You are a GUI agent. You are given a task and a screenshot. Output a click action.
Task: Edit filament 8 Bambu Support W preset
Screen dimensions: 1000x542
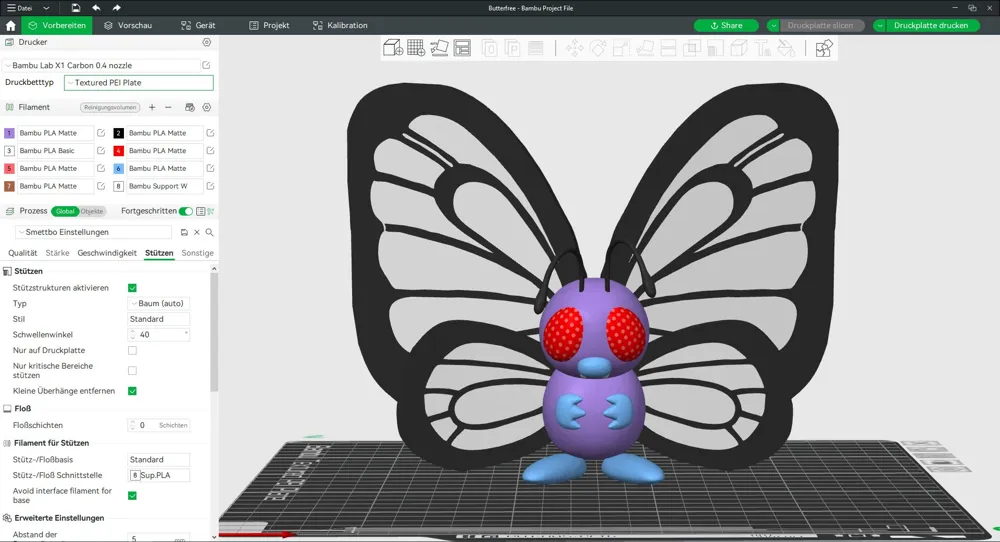210,186
